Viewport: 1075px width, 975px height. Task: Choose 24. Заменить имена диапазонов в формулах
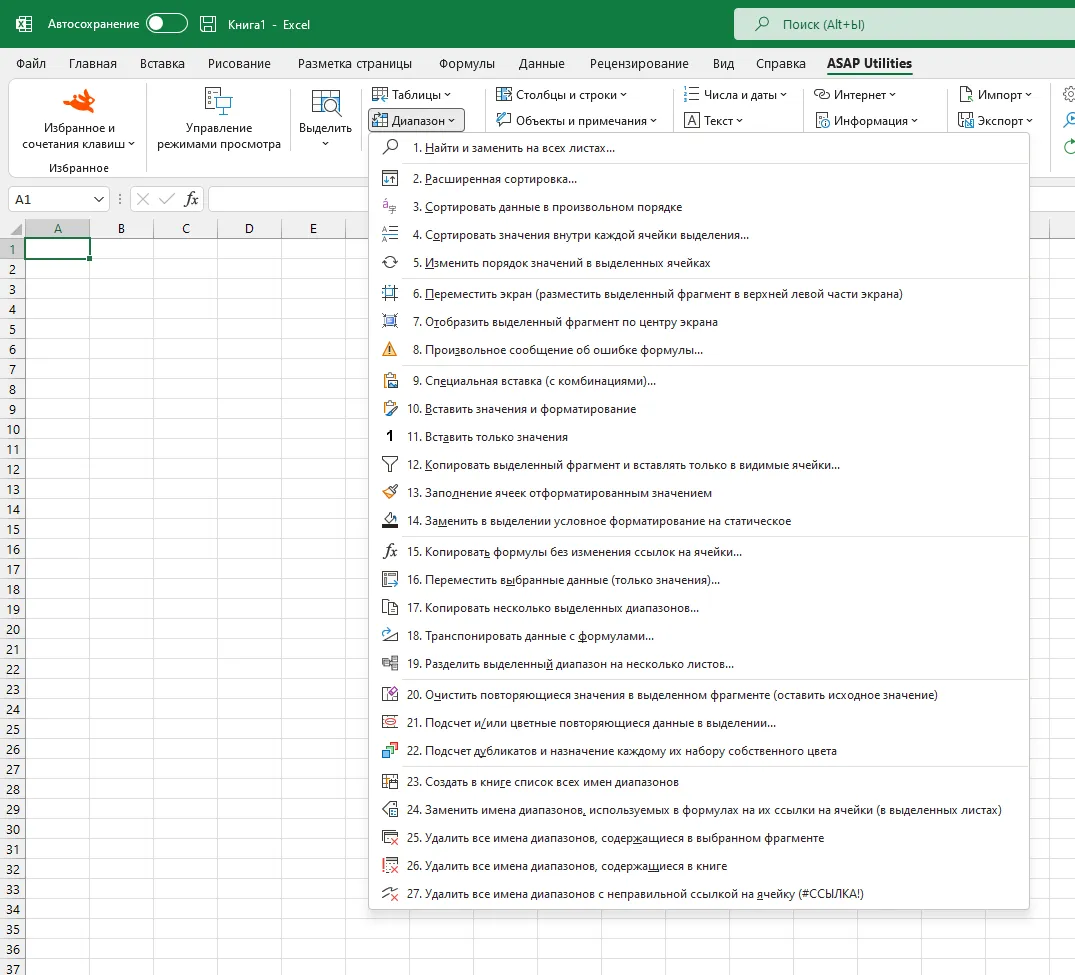point(699,810)
